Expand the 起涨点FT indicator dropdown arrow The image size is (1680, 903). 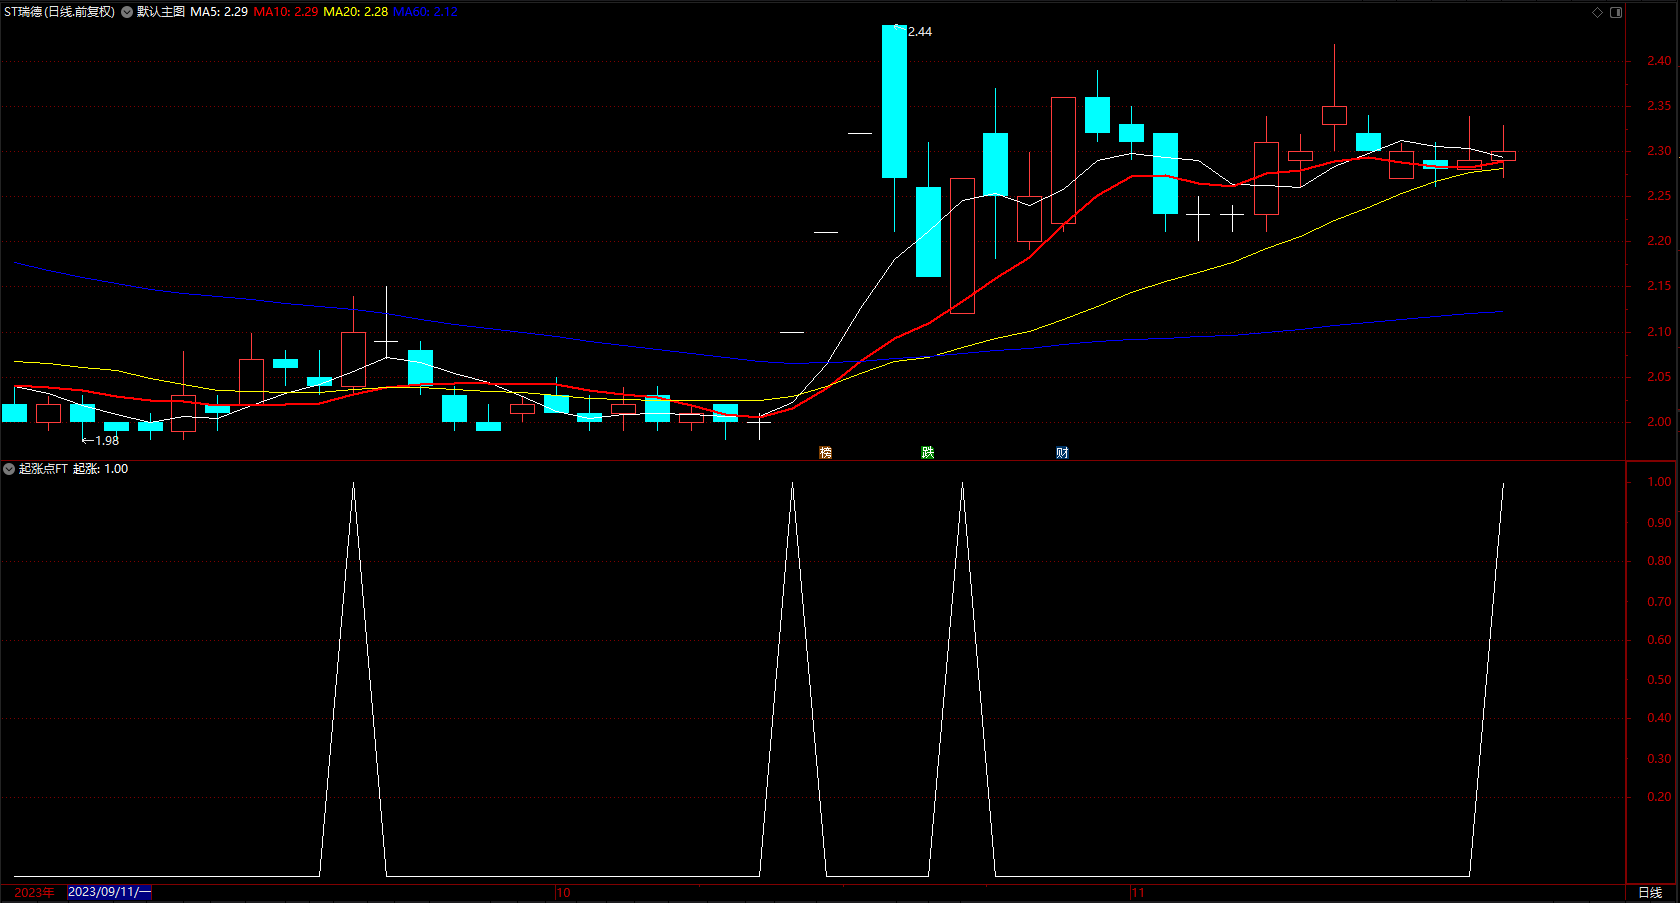tap(9, 469)
